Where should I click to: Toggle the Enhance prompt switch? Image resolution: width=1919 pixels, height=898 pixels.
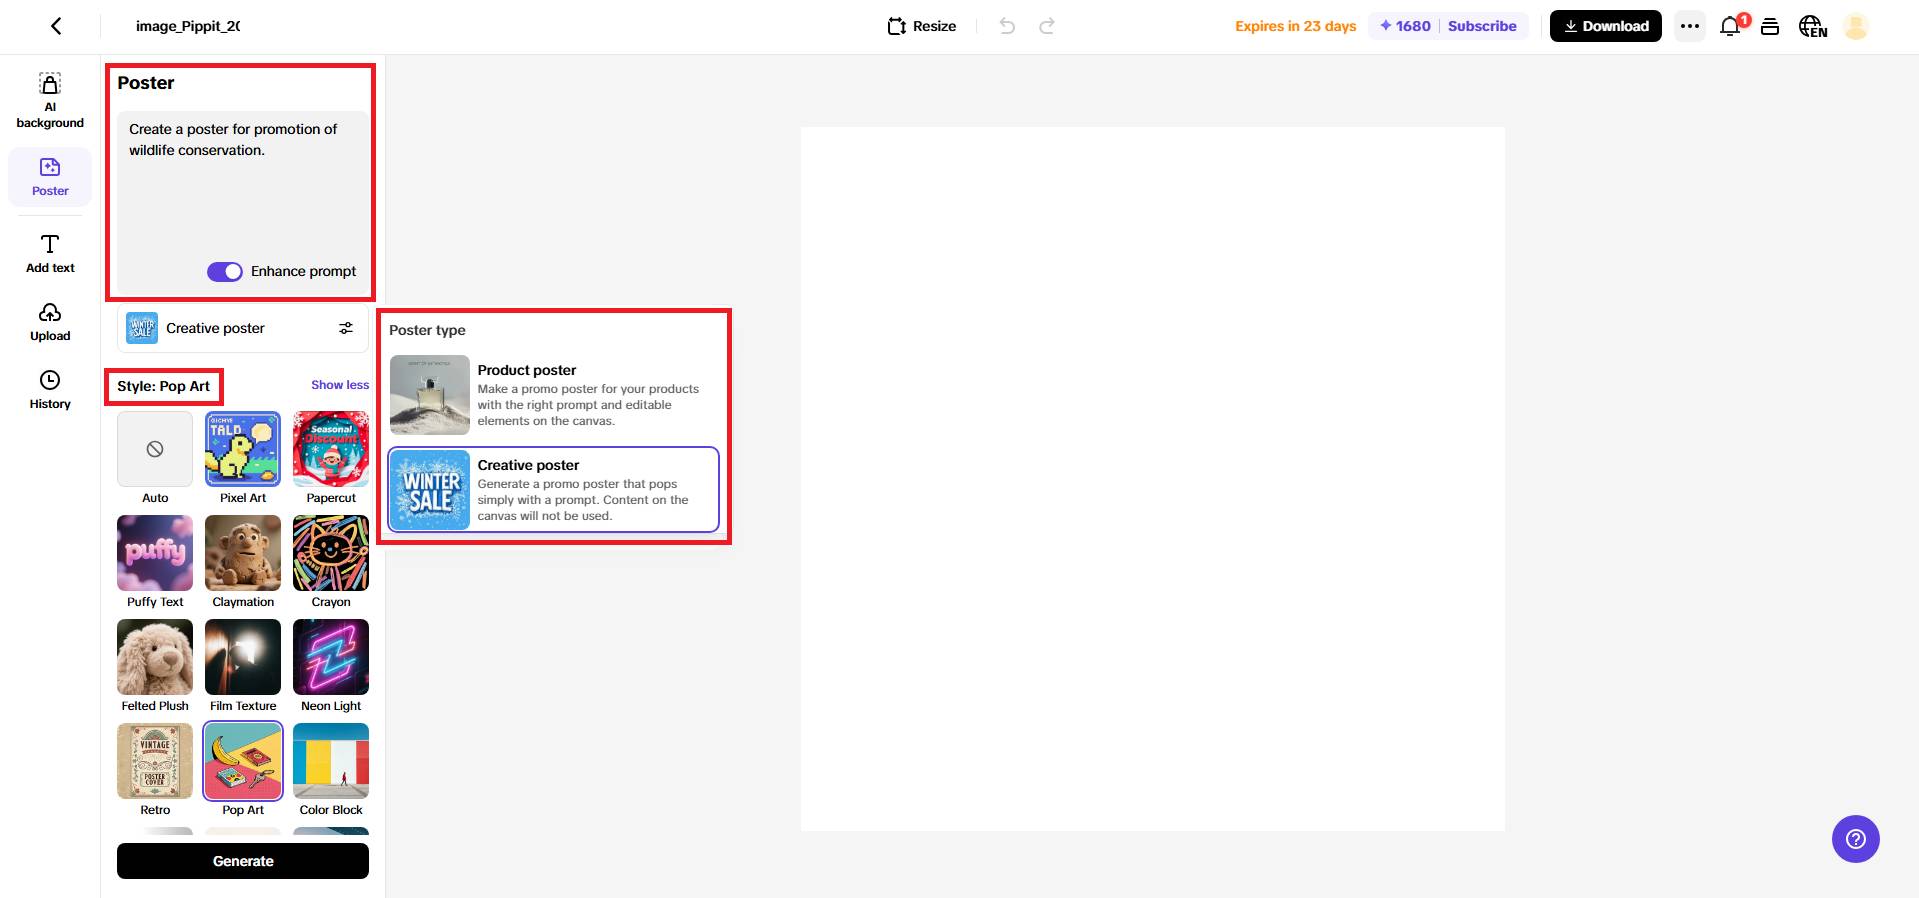[225, 271]
